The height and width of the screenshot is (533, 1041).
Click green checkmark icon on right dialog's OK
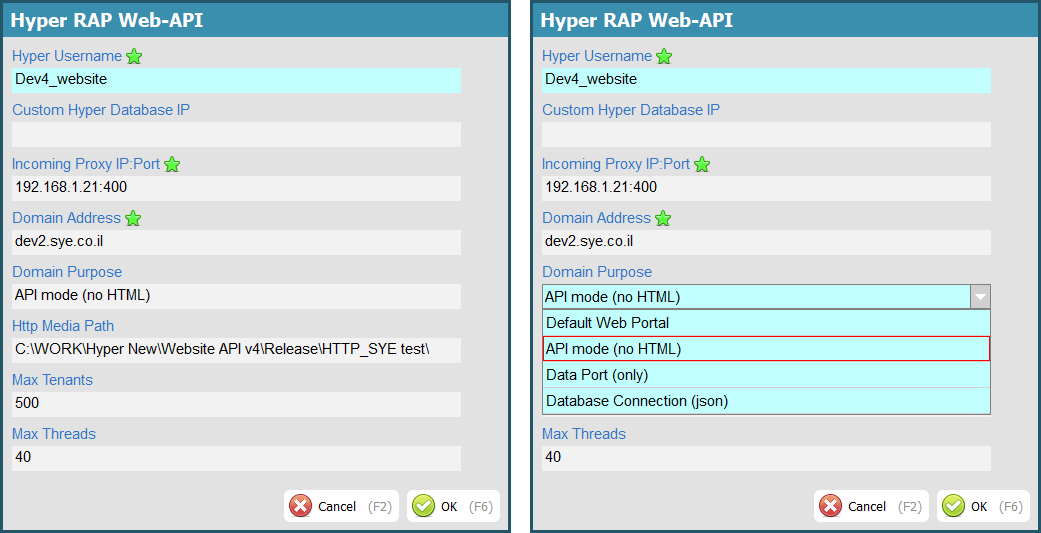954,506
